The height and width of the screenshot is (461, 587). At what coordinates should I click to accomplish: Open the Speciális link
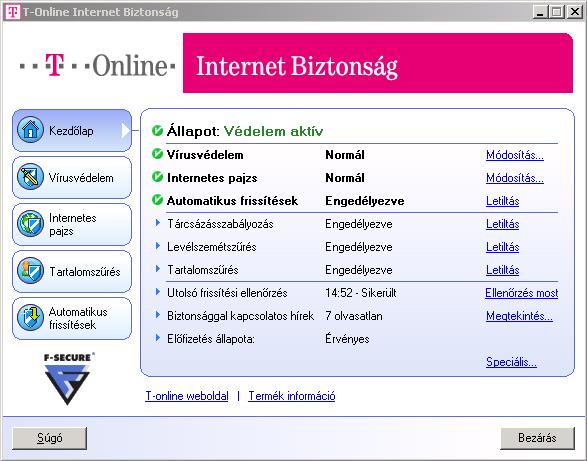point(511,362)
